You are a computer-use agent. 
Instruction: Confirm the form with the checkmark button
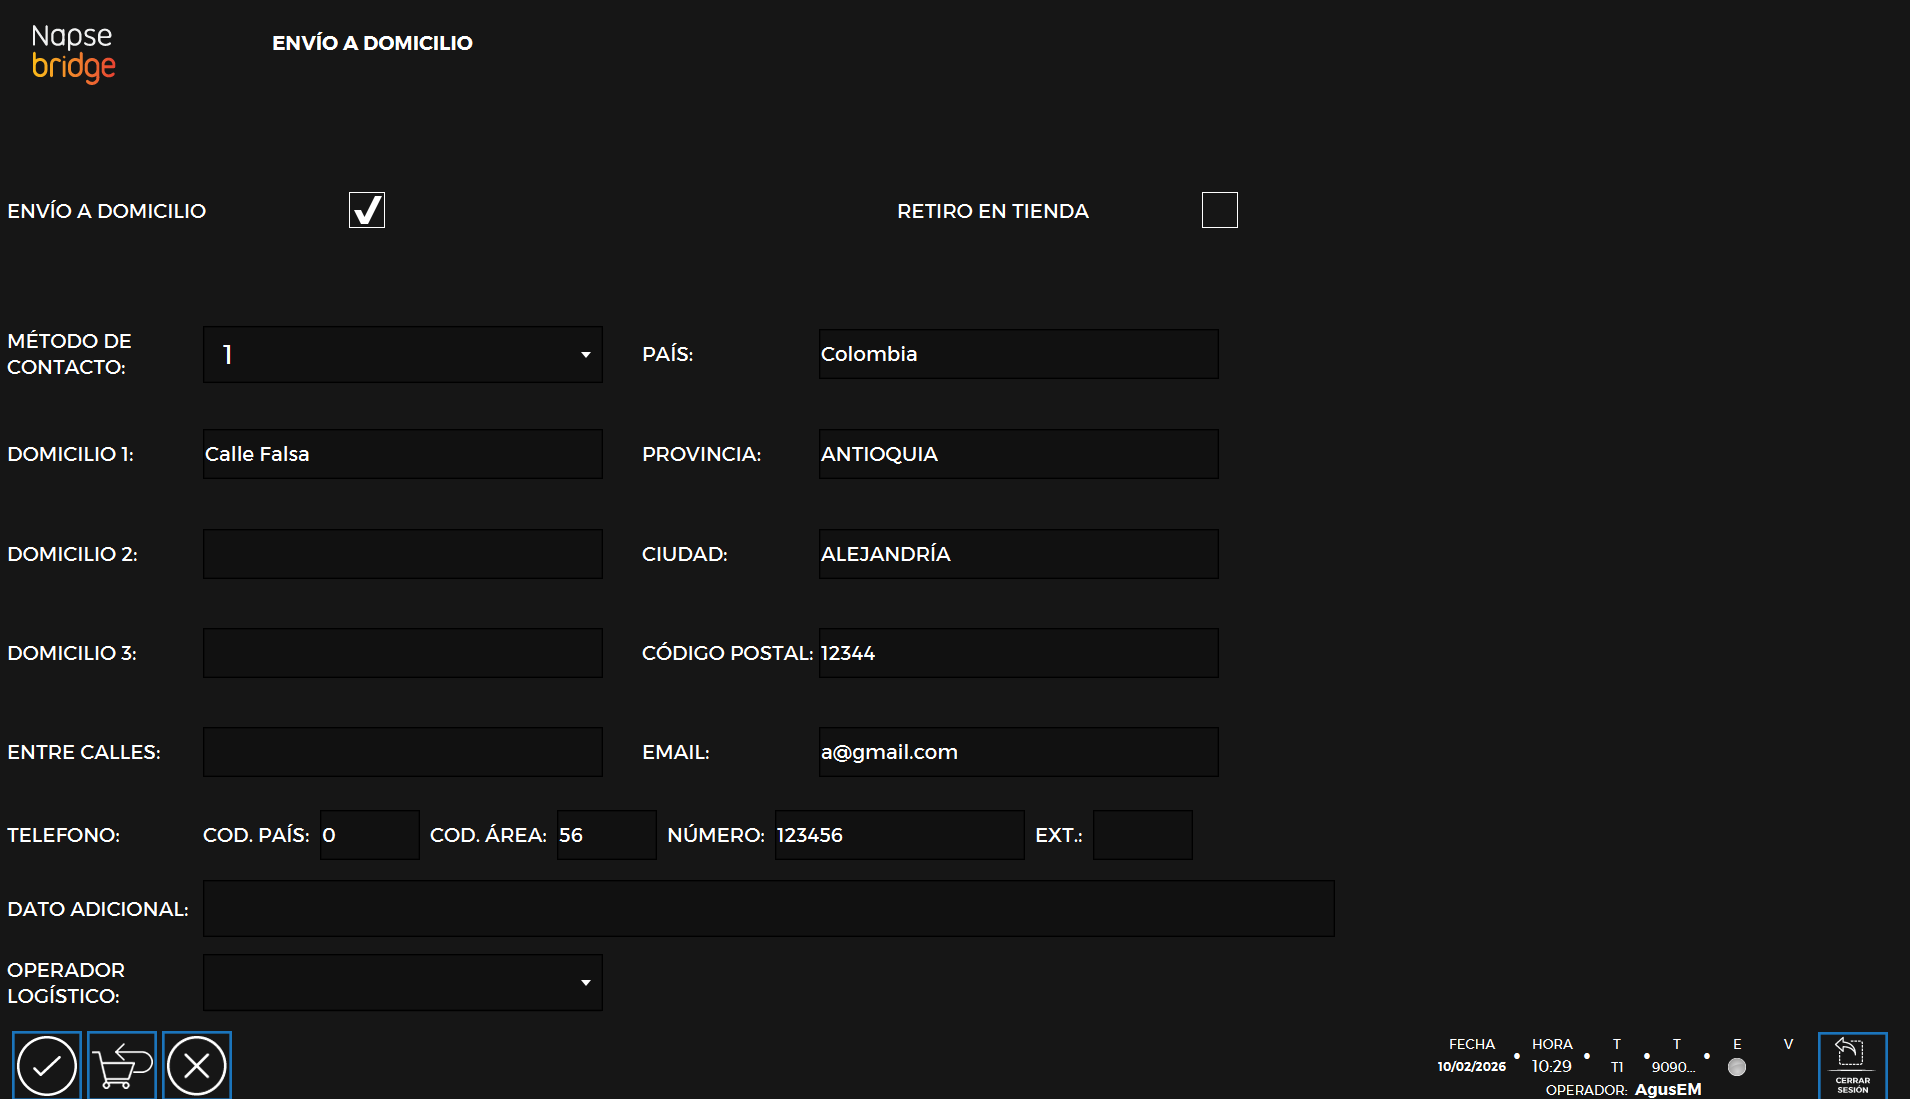pos(47,1066)
